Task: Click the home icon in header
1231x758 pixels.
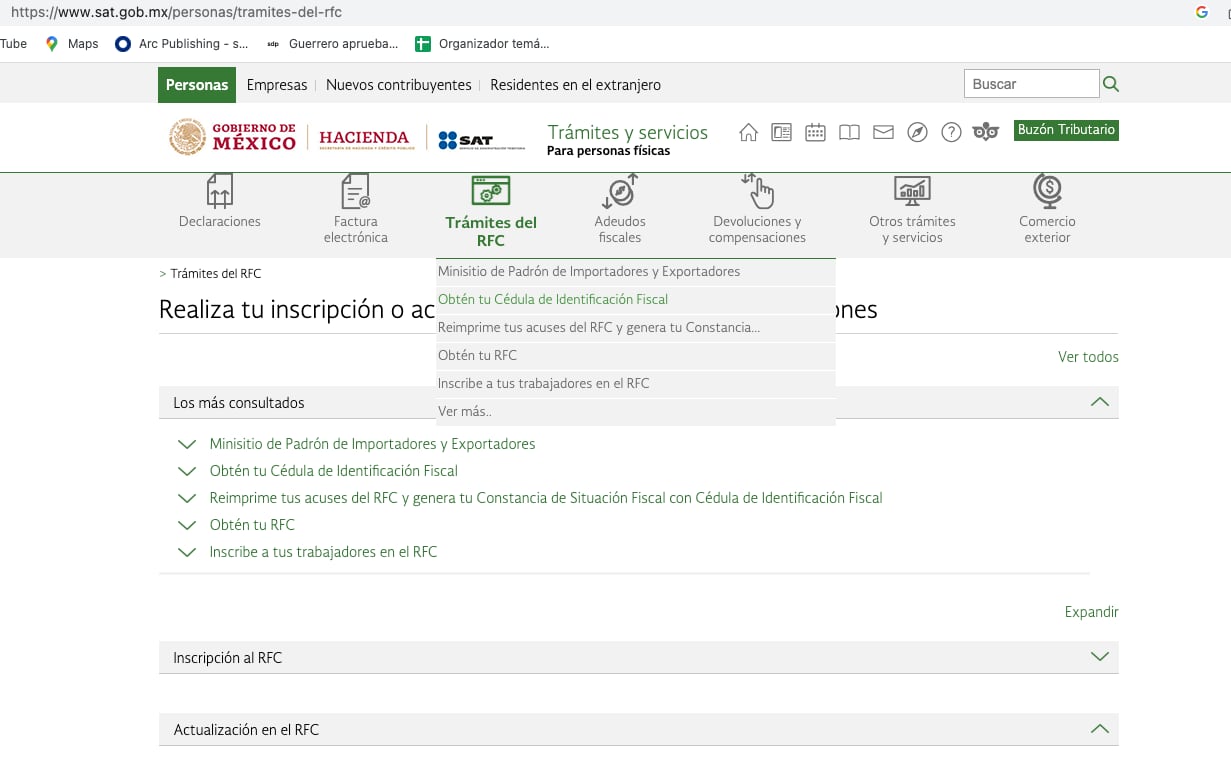Action: pyautogui.click(x=748, y=132)
